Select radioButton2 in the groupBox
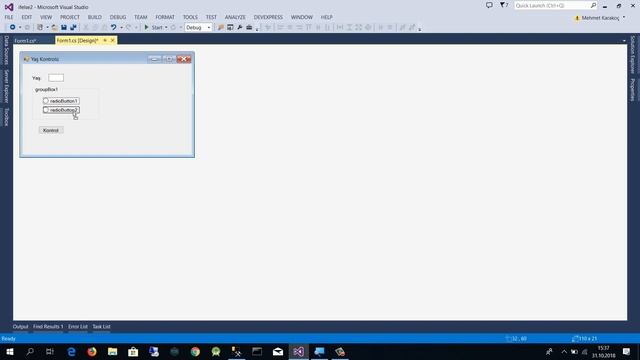 [x=61, y=110]
